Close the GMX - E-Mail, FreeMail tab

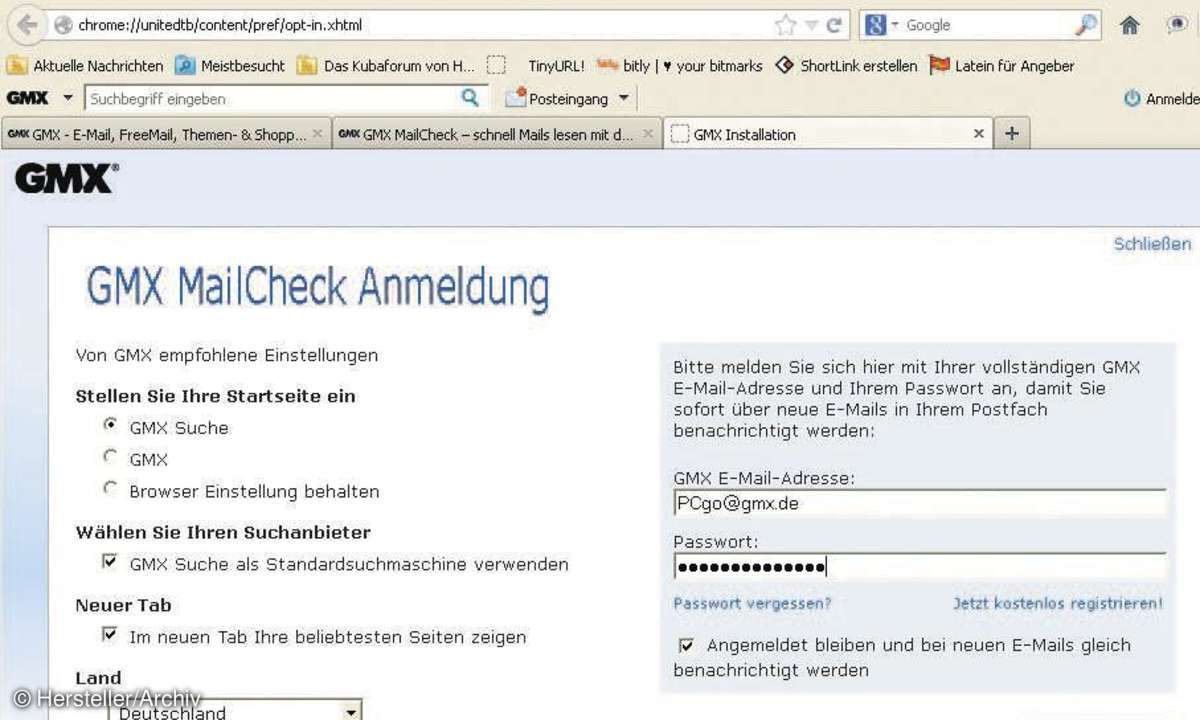pyautogui.click(x=317, y=134)
